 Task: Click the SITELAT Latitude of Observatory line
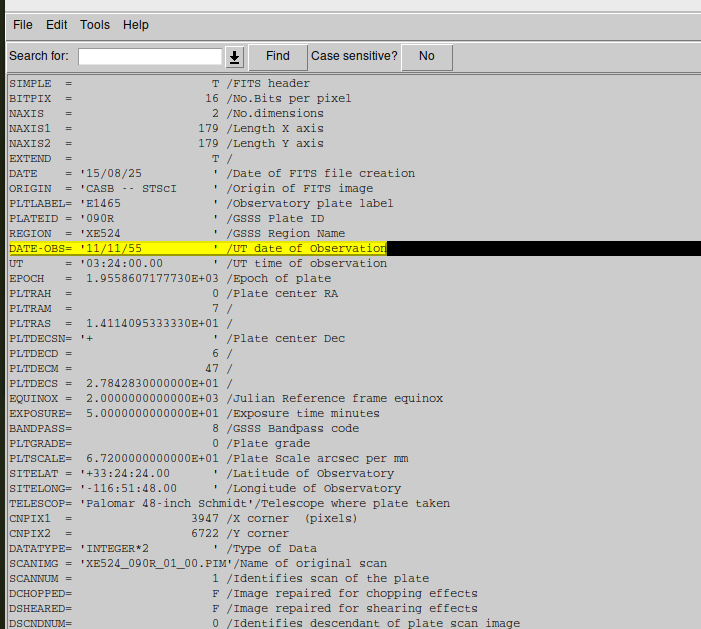201,473
